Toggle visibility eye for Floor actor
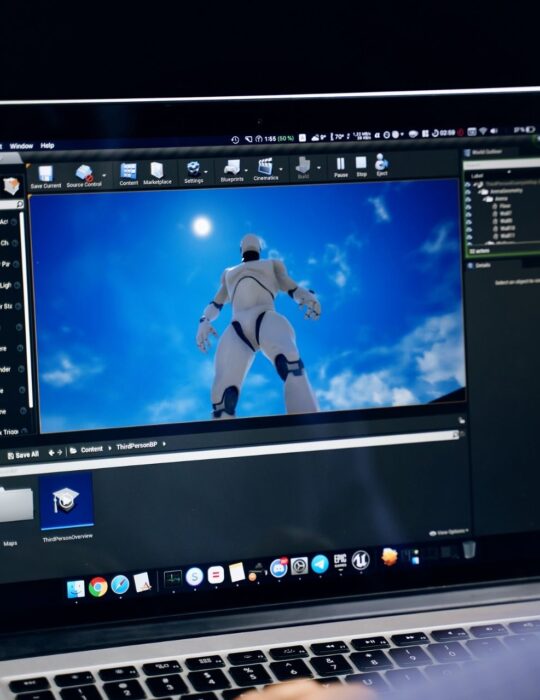The width and height of the screenshot is (540, 700). point(468,207)
